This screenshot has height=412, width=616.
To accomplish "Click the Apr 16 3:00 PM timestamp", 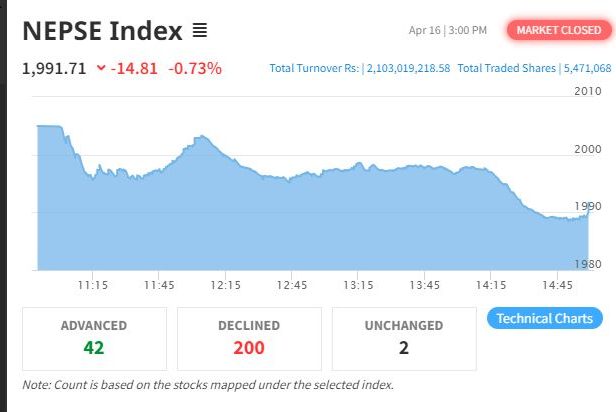I will pyautogui.click(x=447, y=30).
